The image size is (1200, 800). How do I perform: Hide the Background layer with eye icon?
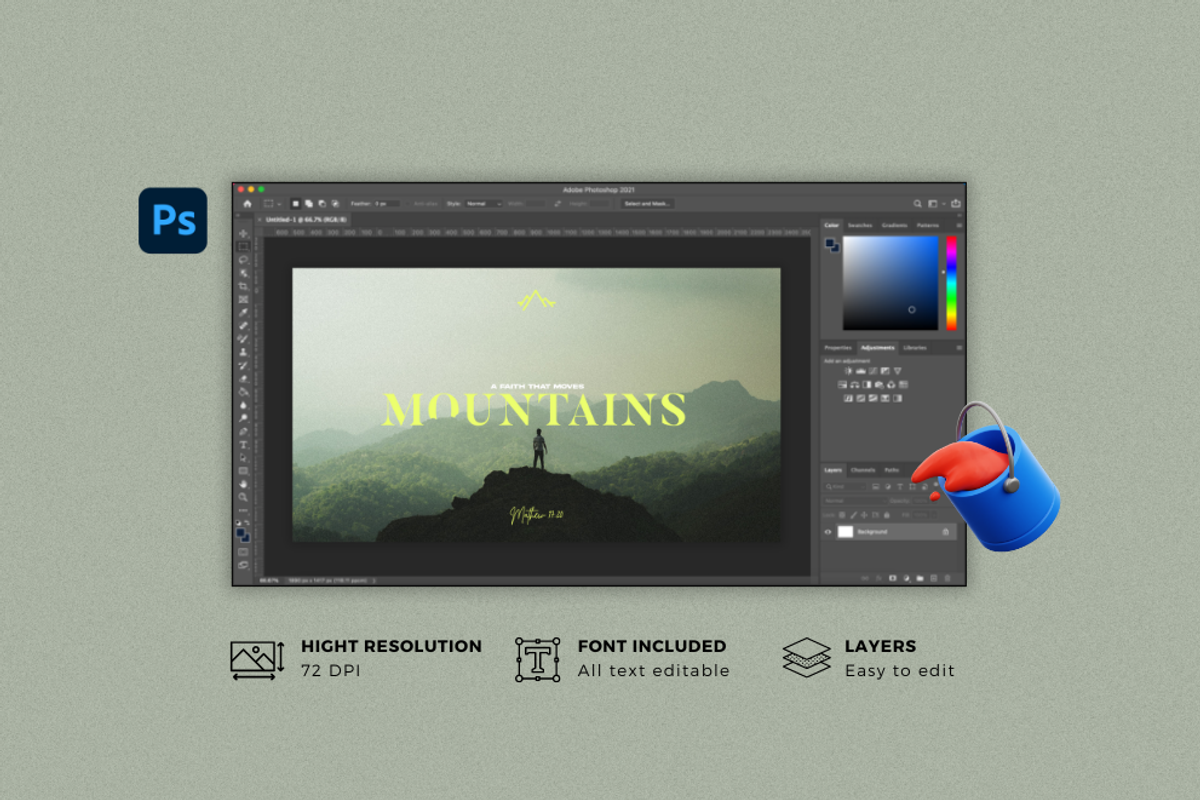(828, 532)
